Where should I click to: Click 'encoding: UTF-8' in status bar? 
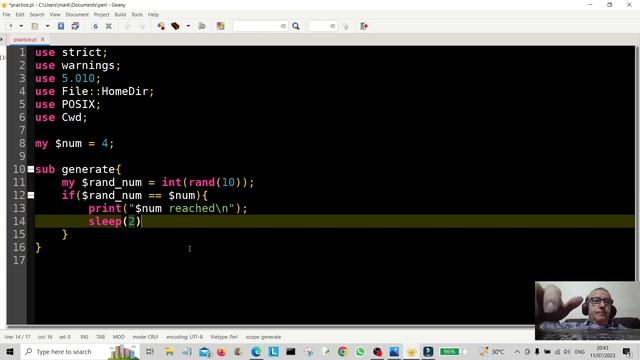pos(184,337)
